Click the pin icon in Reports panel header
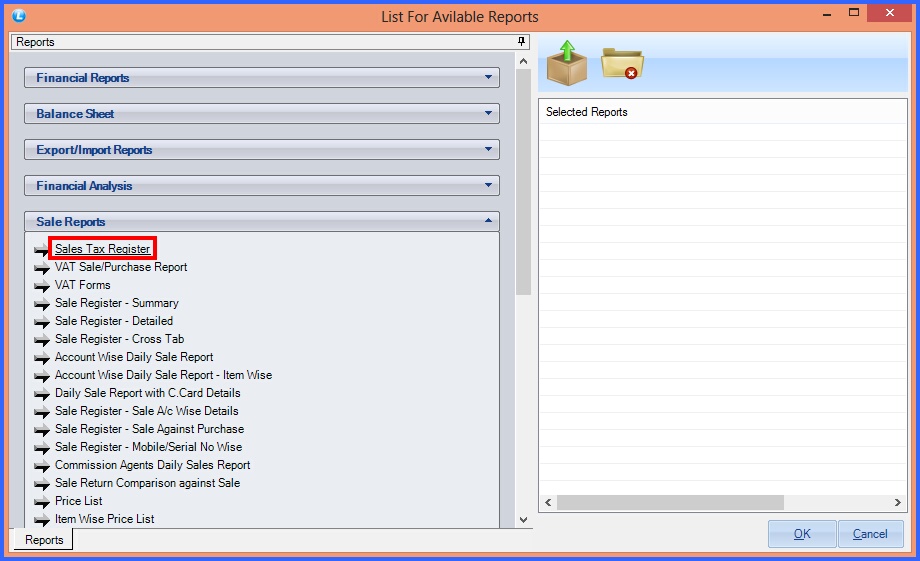The width and height of the screenshot is (920, 561). click(521, 42)
